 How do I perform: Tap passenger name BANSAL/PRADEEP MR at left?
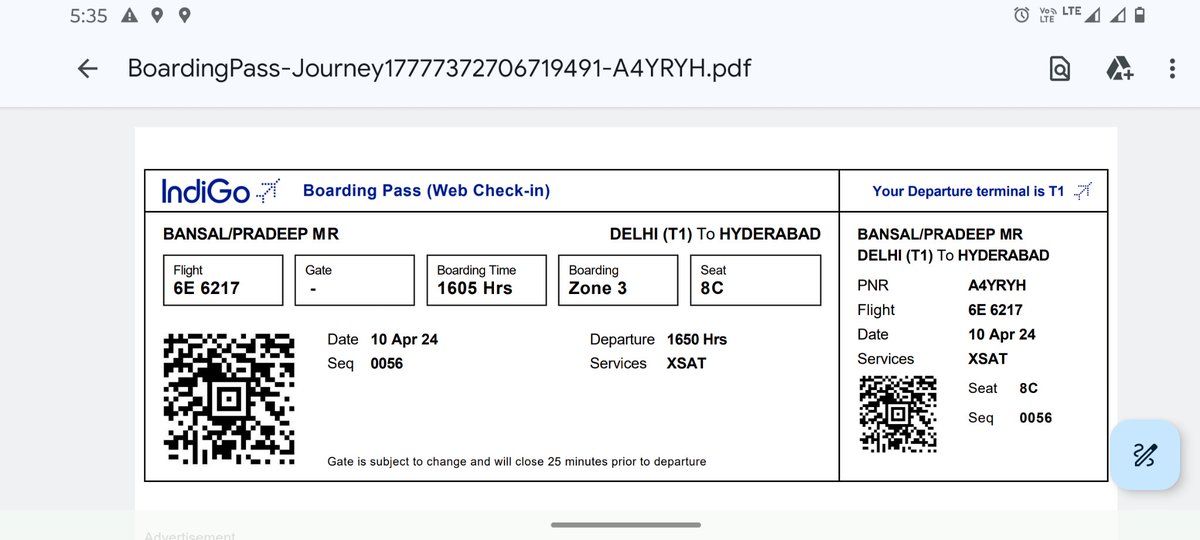[251, 234]
